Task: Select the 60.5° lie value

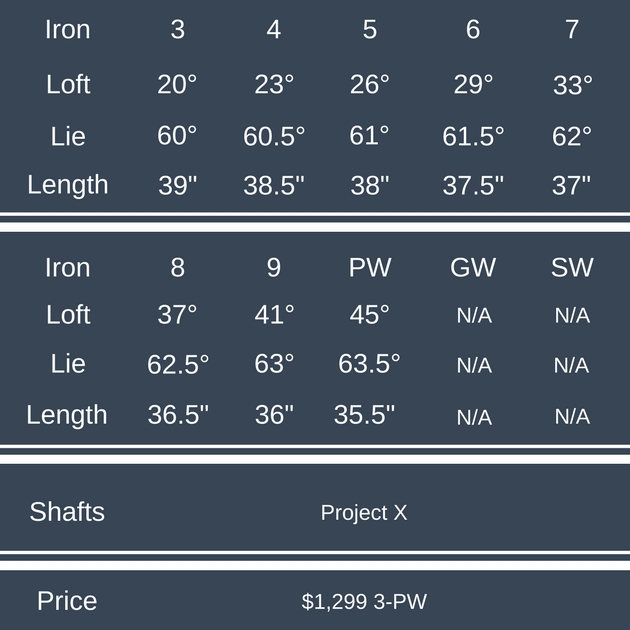Action: click(274, 136)
